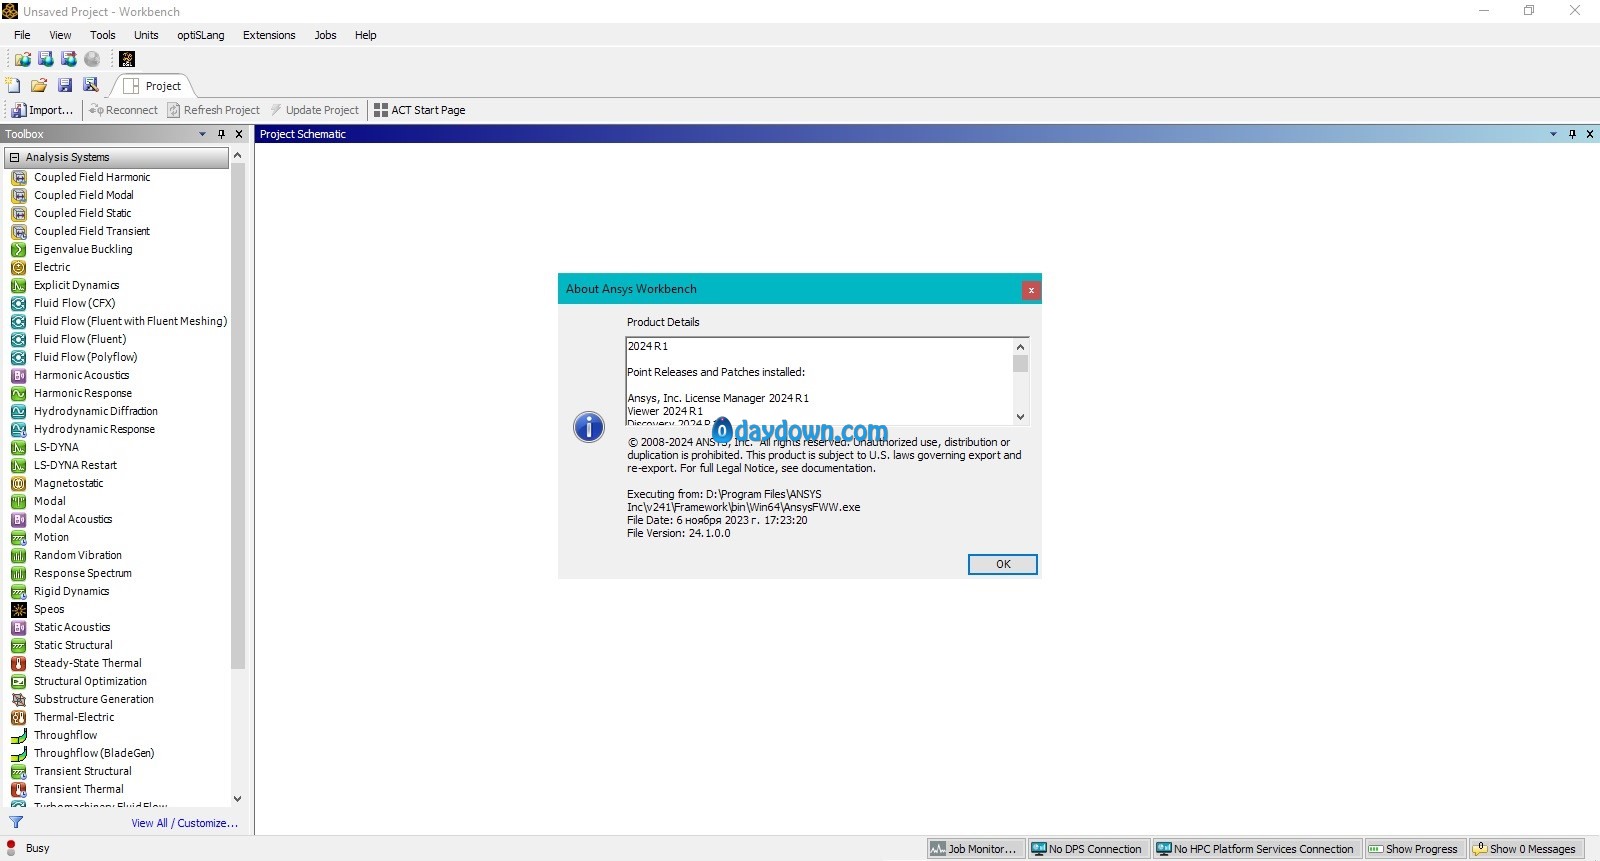Click the Open project folder icon
The image size is (1600, 861).
39,85
